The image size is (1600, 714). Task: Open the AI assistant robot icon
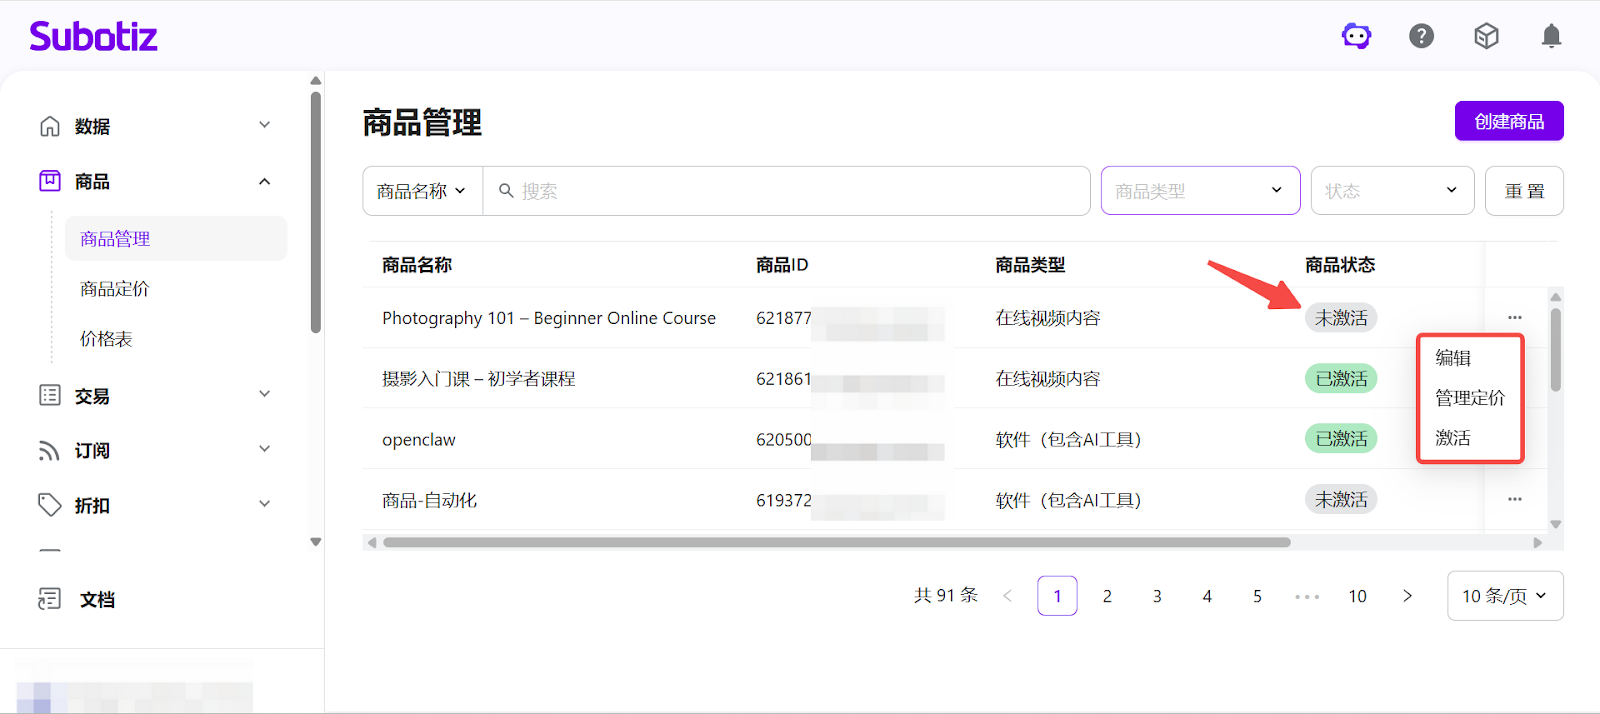1356,37
